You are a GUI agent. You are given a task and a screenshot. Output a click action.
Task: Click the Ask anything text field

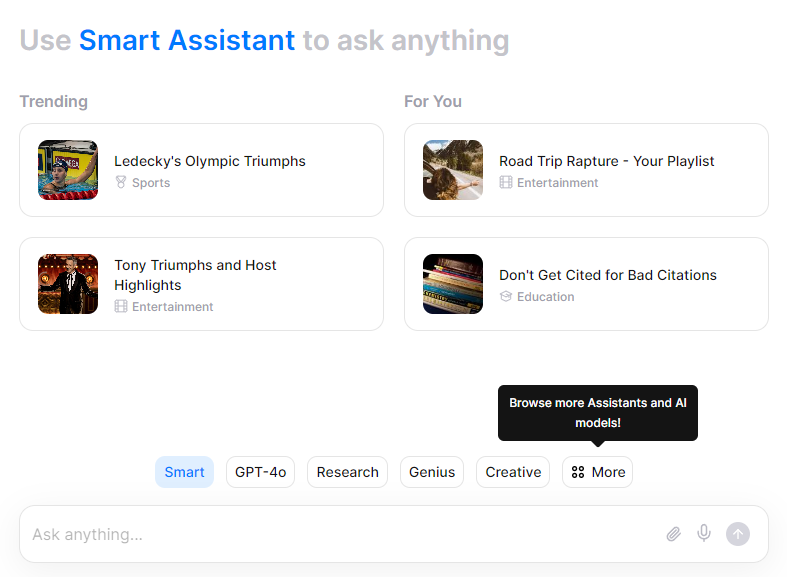tap(340, 534)
